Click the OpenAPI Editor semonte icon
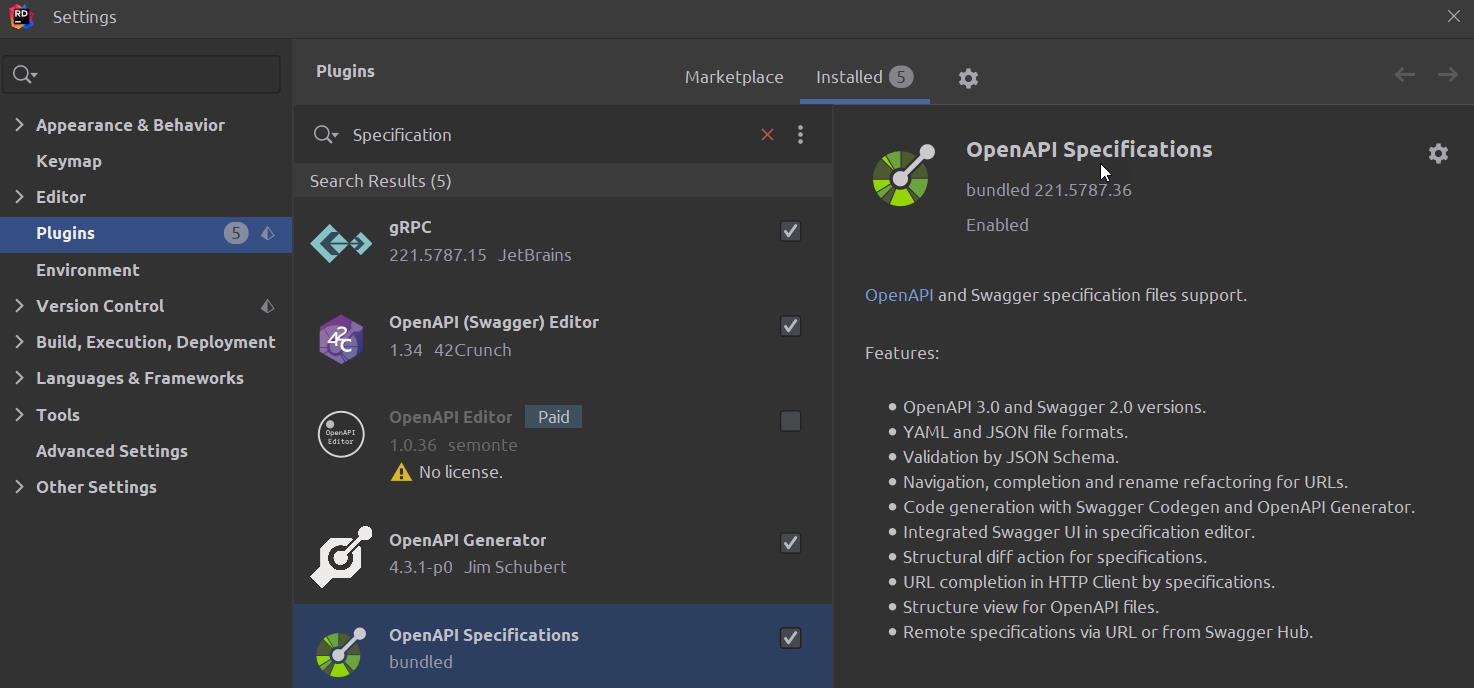Image resolution: width=1474 pixels, height=688 pixels. 341,434
